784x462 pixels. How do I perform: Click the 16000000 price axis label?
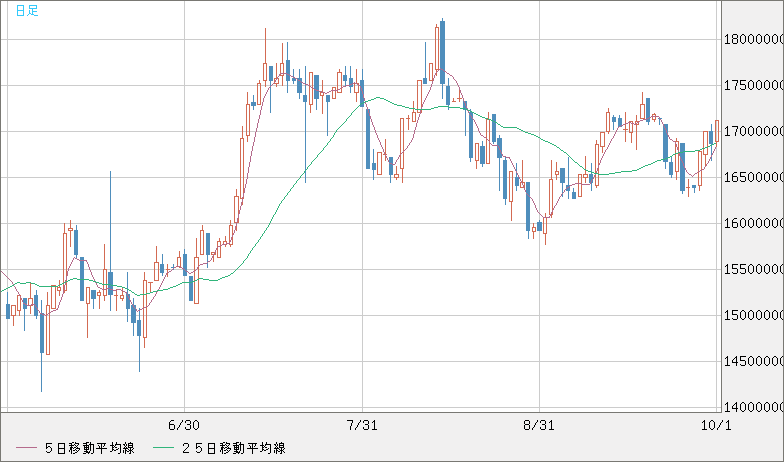click(x=751, y=223)
